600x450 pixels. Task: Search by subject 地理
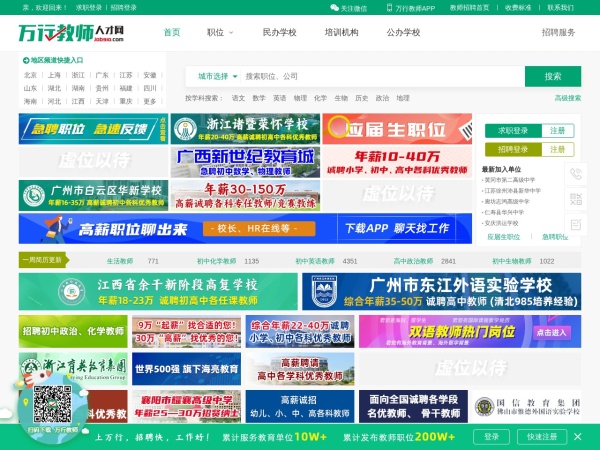point(403,98)
